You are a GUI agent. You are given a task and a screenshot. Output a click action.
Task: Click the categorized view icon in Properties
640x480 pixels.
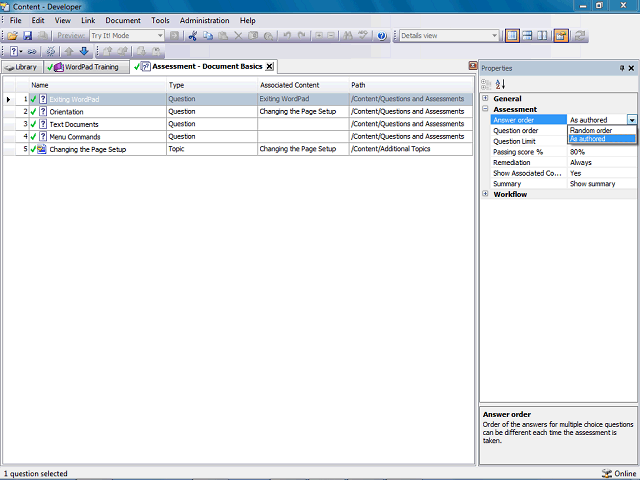[486, 84]
